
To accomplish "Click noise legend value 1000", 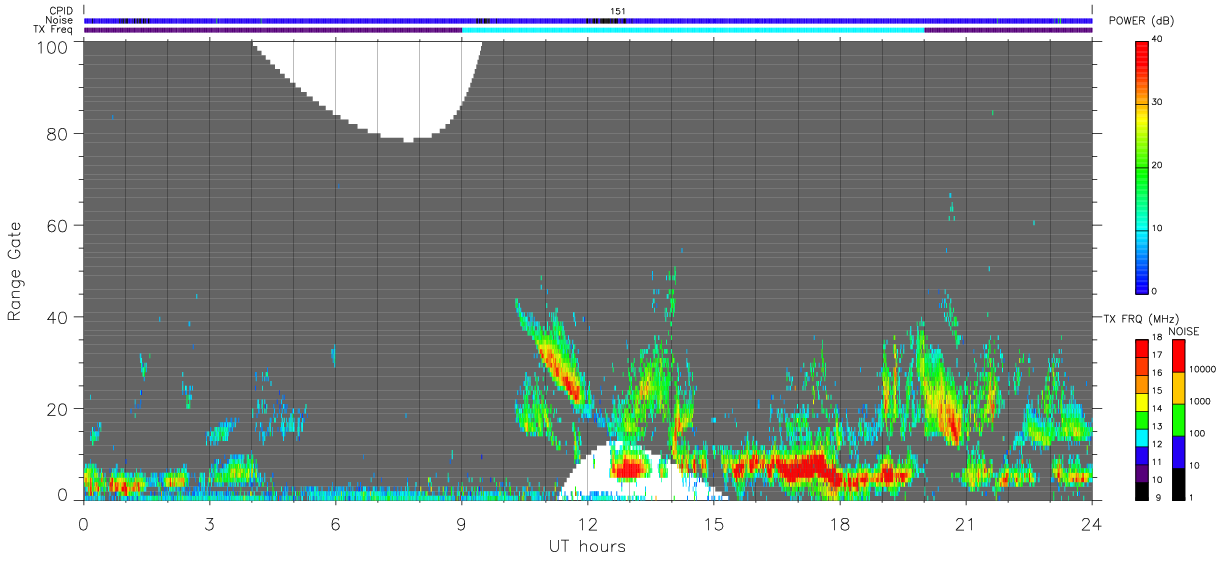I will point(1202,402).
